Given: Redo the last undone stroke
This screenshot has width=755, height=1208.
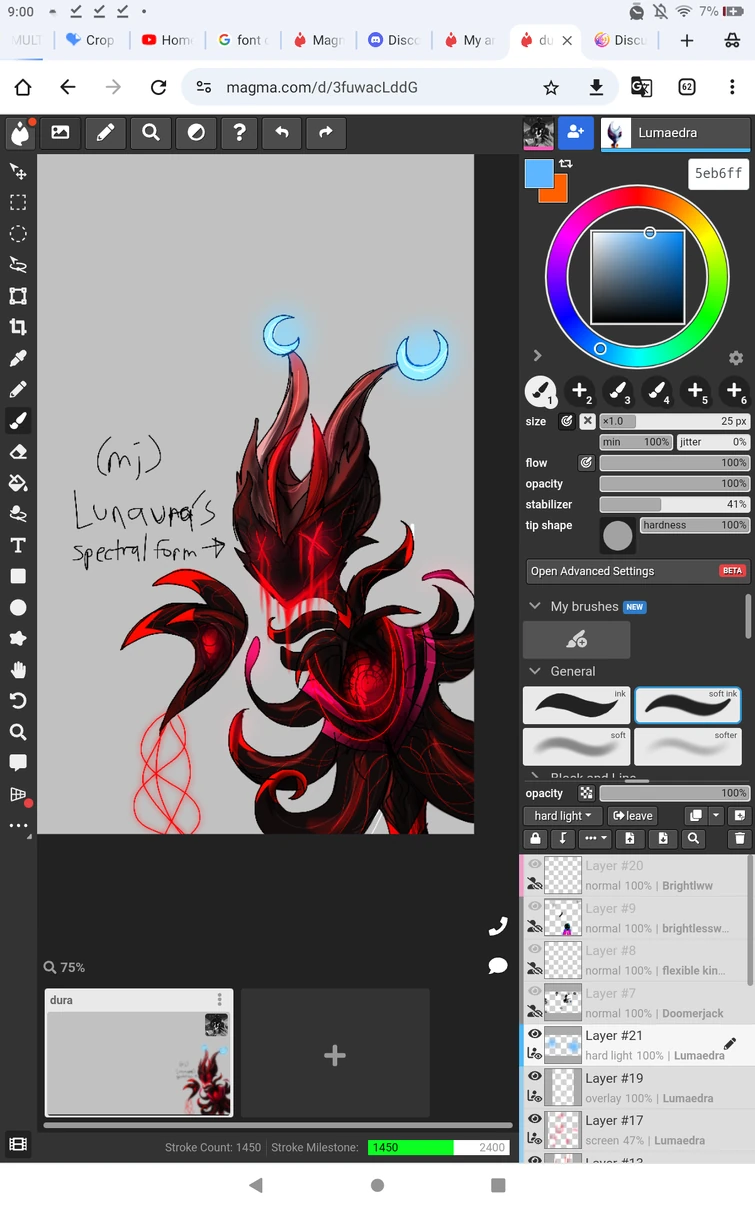Looking at the screenshot, I should pyautogui.click(x=326, y=133).
